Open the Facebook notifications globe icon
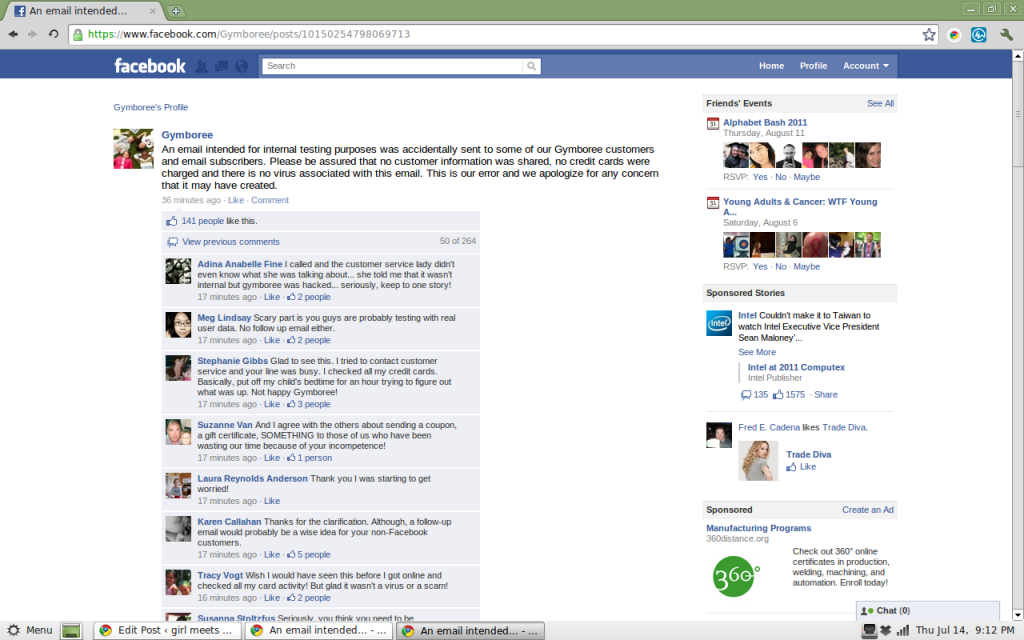 [x=242, y=66]
